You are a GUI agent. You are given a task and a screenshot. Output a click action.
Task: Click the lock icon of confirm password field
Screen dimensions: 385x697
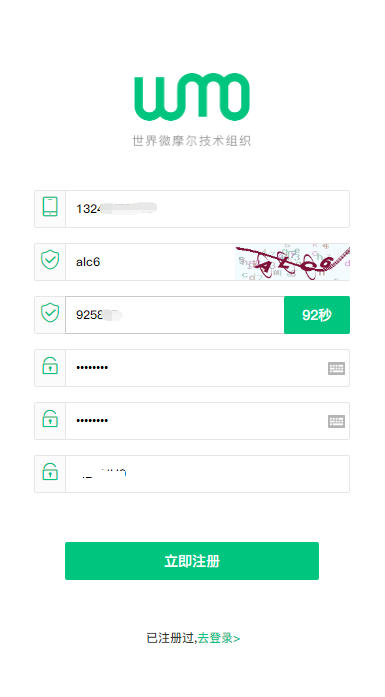(x=50, y=419)
